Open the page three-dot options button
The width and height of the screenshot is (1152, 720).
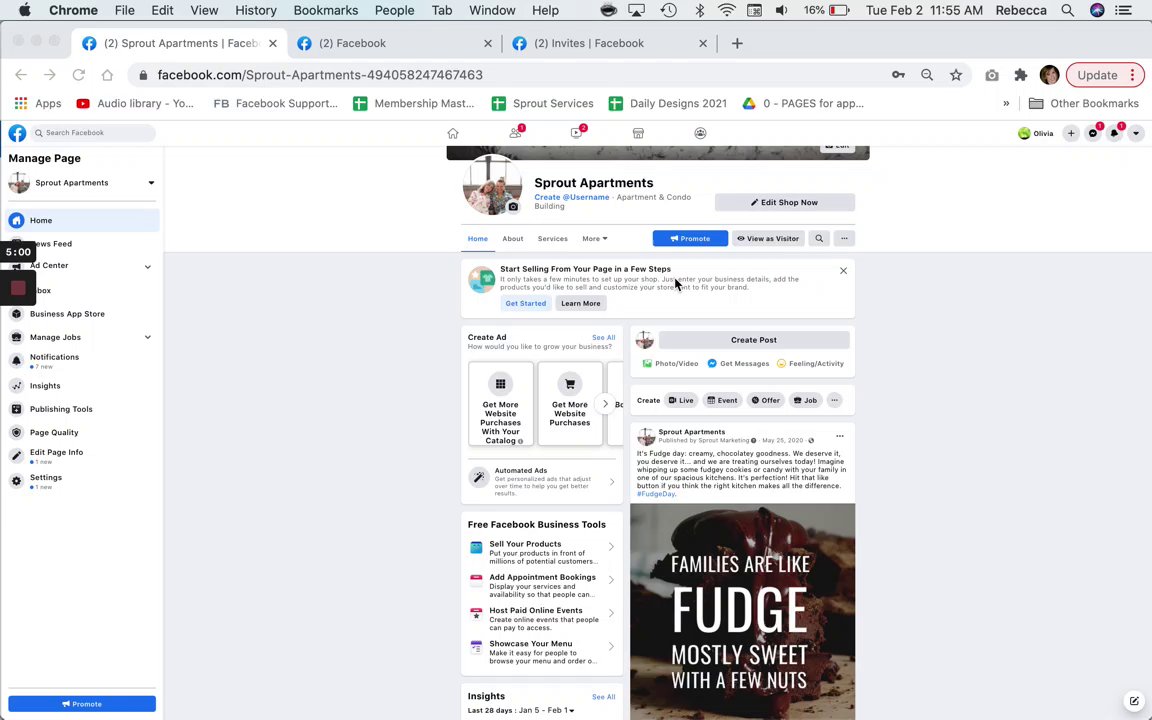click(x=844, y=239)
